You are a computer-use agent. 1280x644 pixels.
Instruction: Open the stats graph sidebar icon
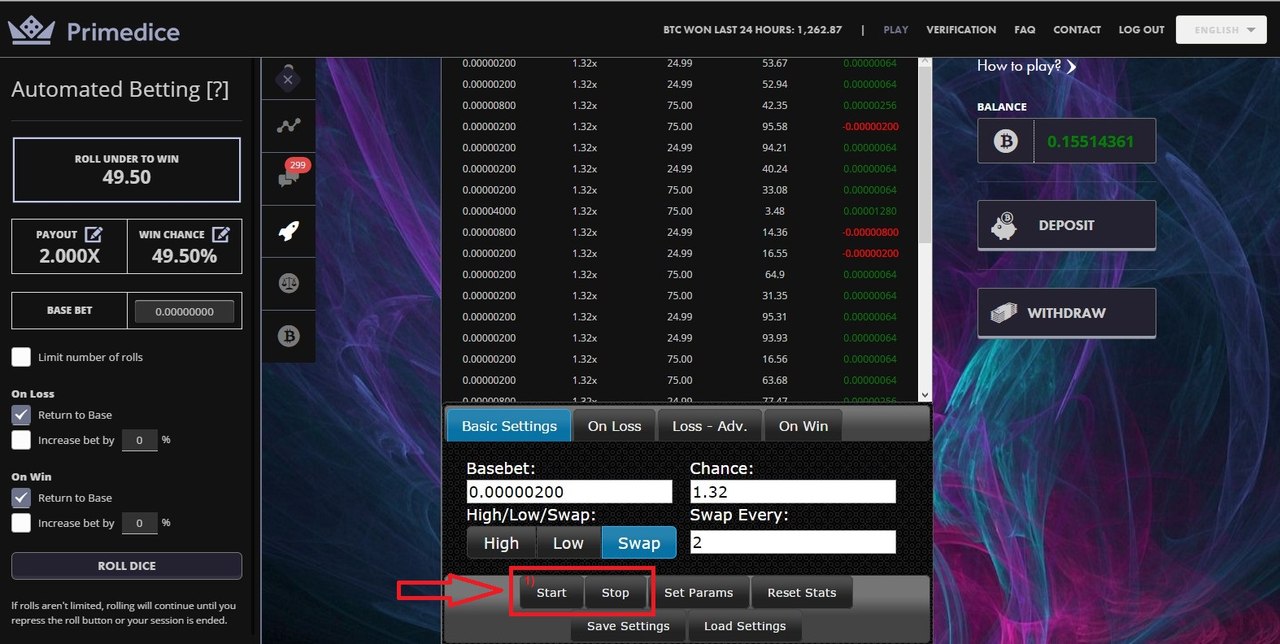pos(288,126)
